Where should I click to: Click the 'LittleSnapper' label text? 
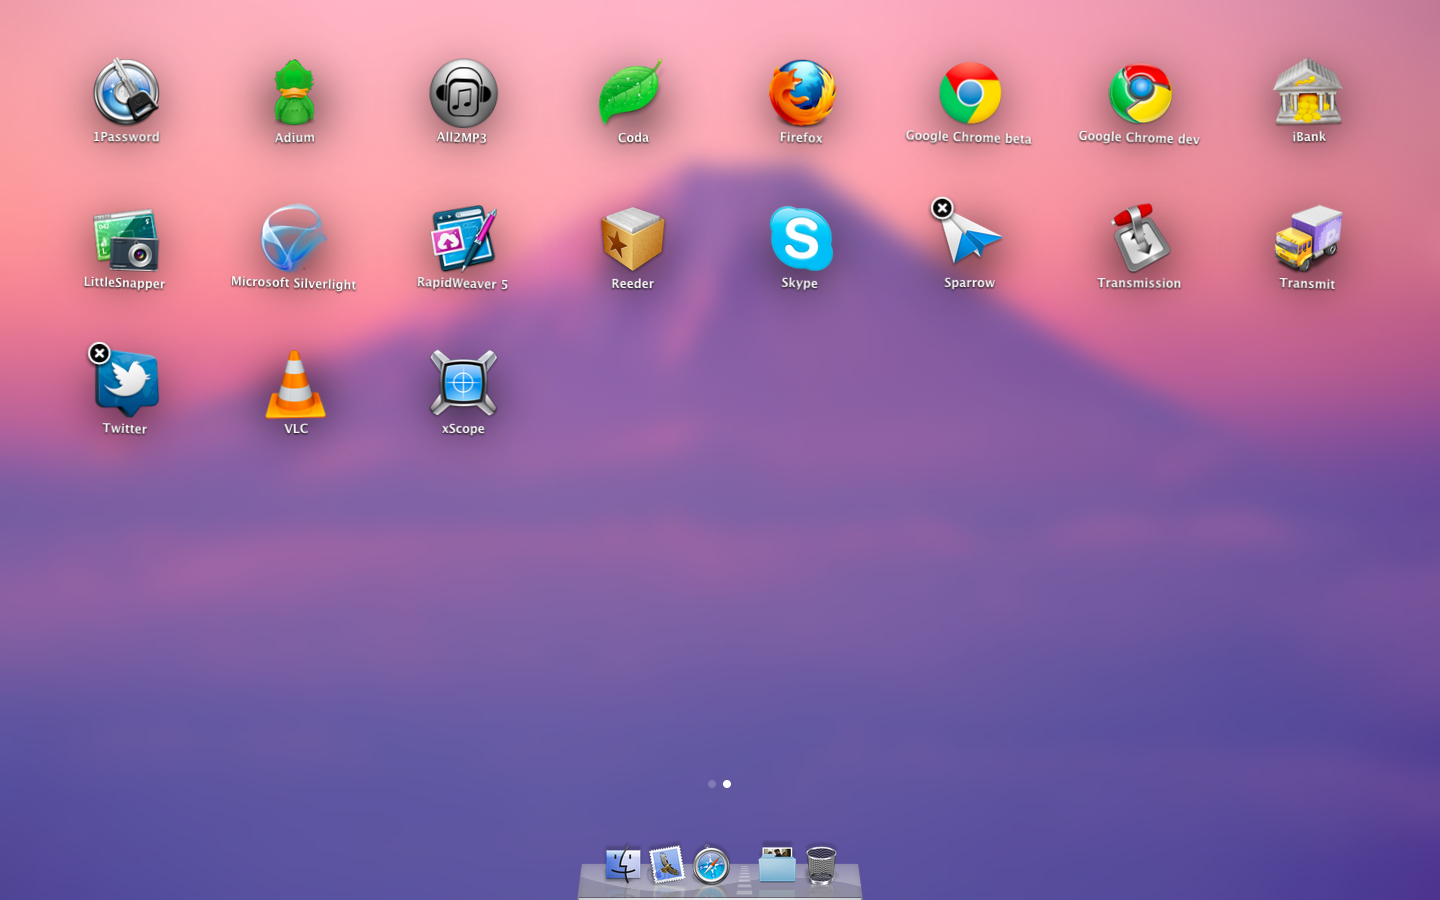[x=125, y=283]
